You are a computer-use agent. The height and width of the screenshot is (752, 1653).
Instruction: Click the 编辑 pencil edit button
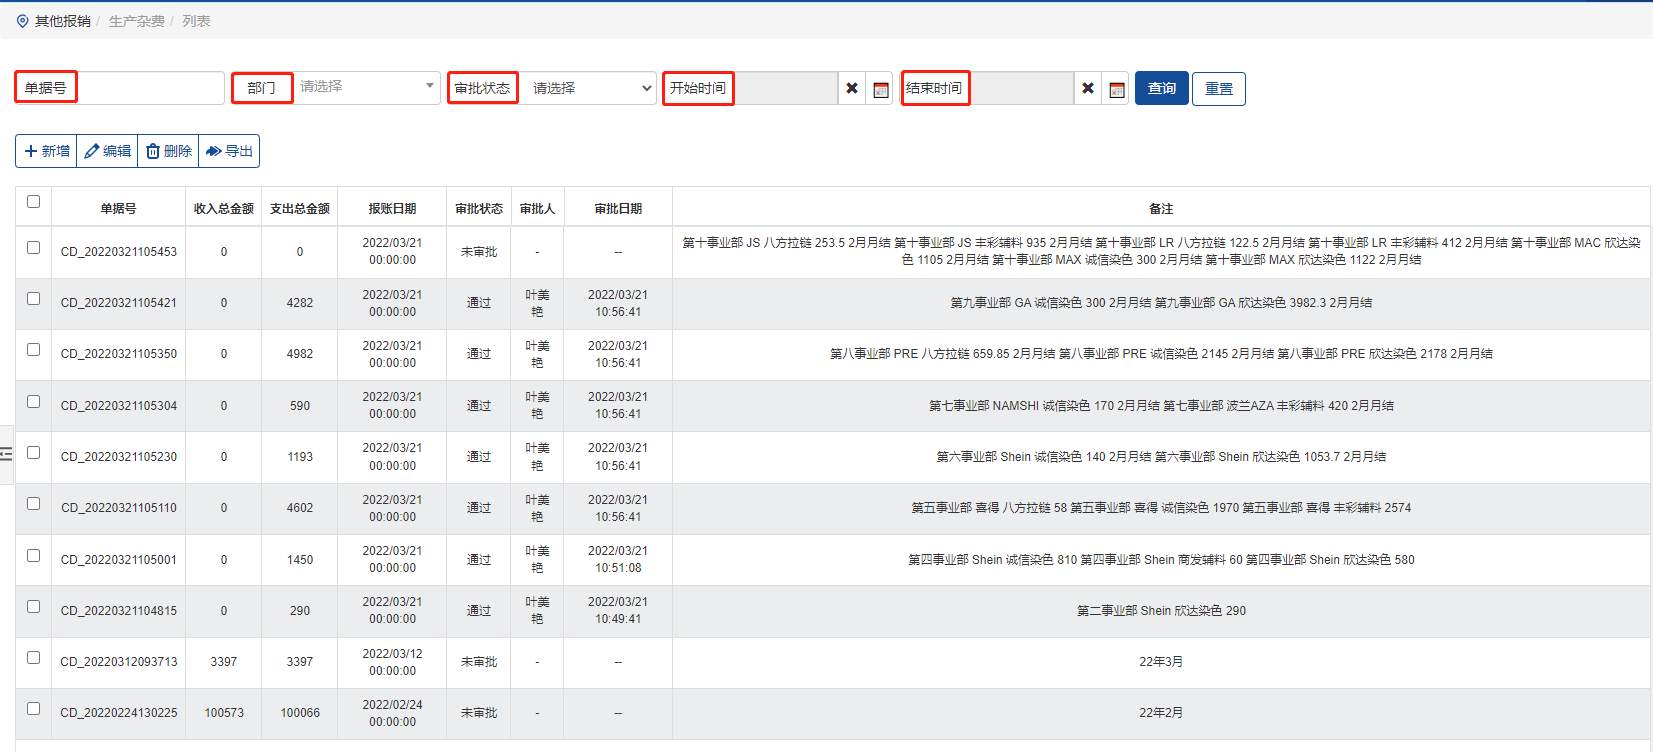click(108, 151)
